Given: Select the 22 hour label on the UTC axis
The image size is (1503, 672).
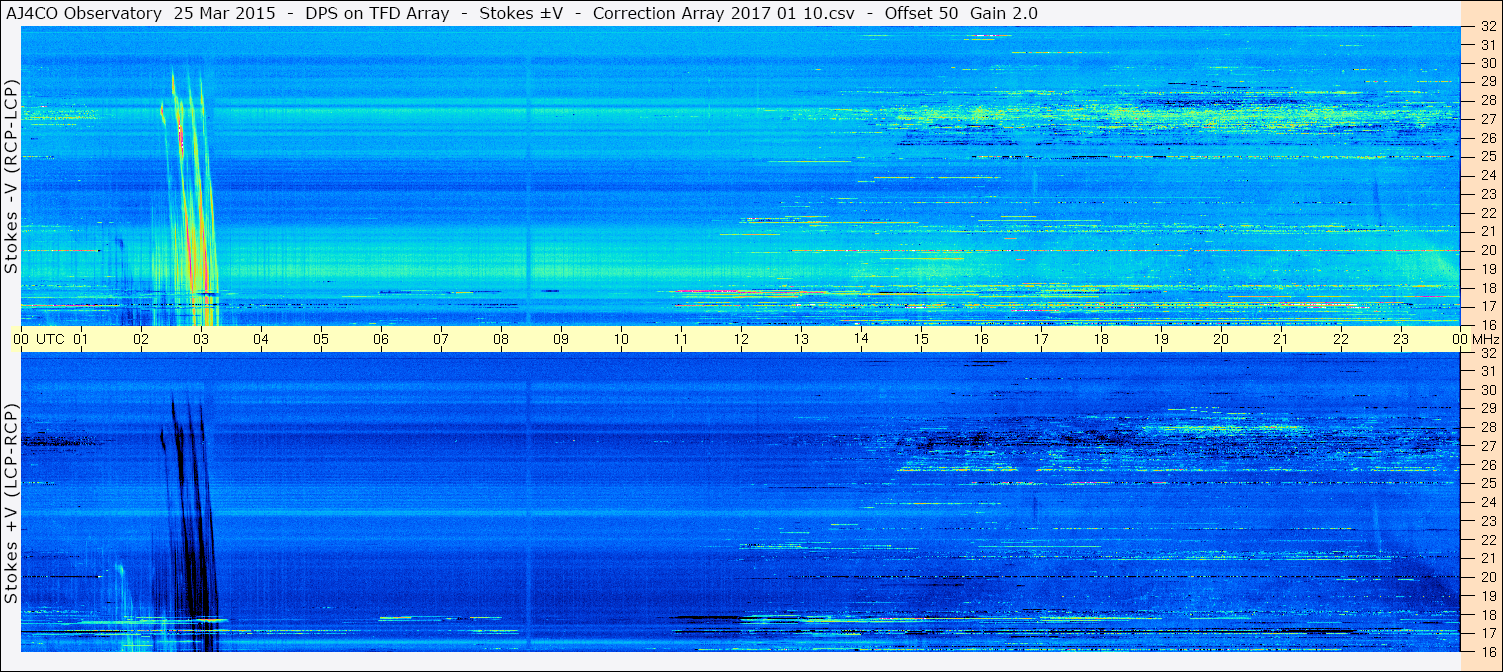Looking at the screenshot, I should click(1341, 339).
